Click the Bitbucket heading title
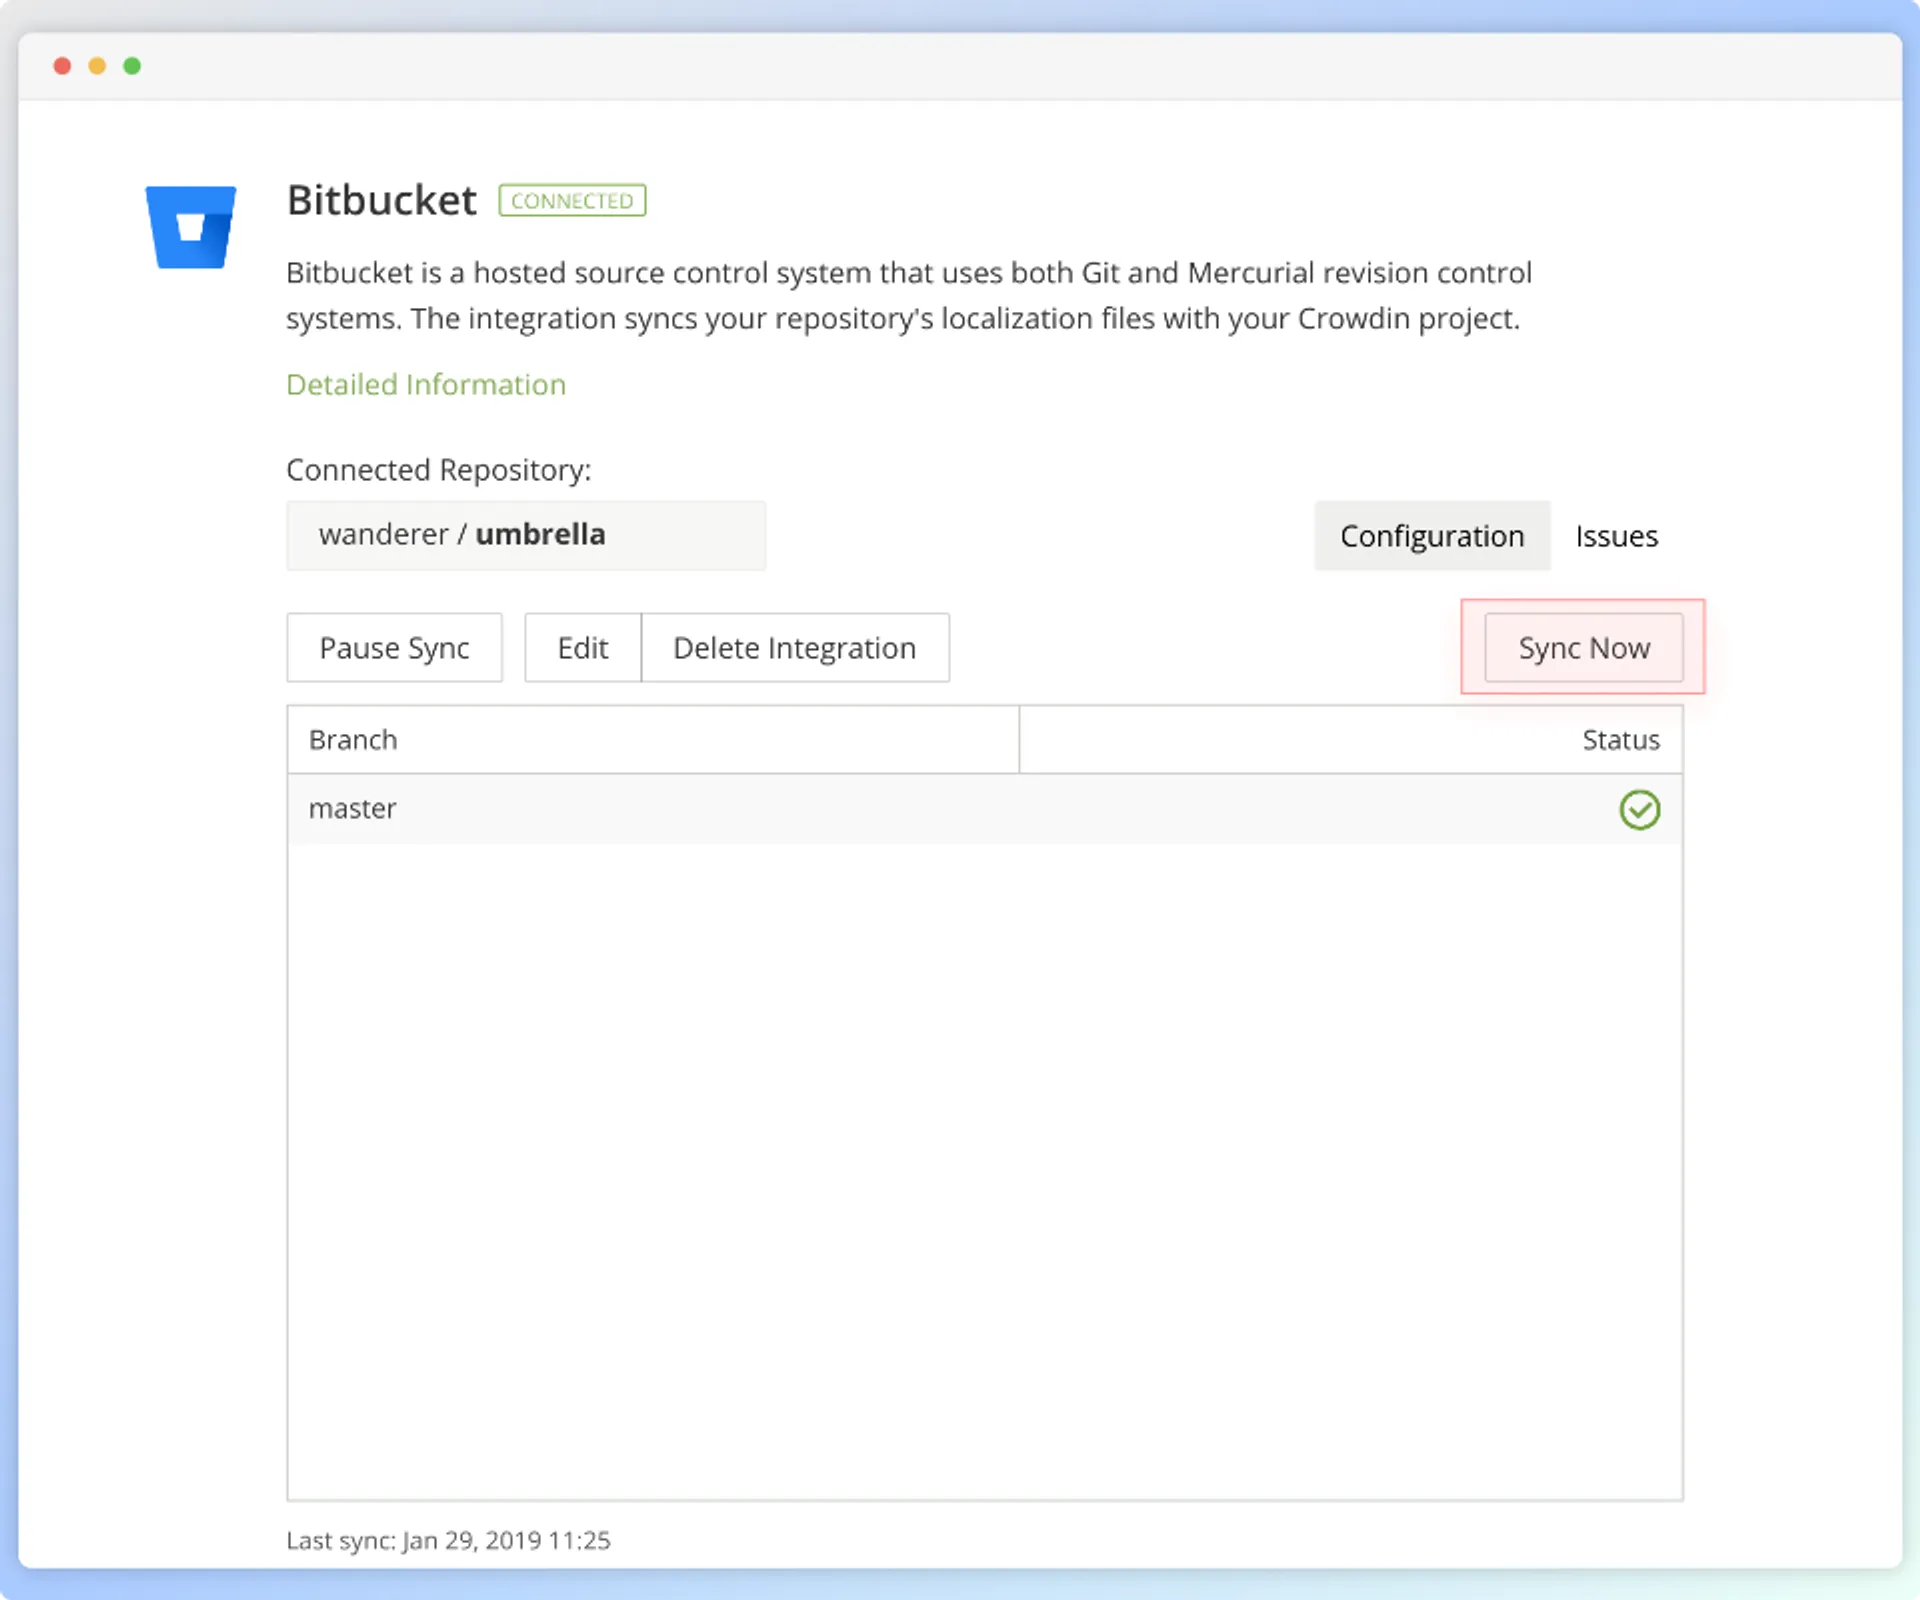Viewport: 1920px width, 1600px height. pos(382,200)
